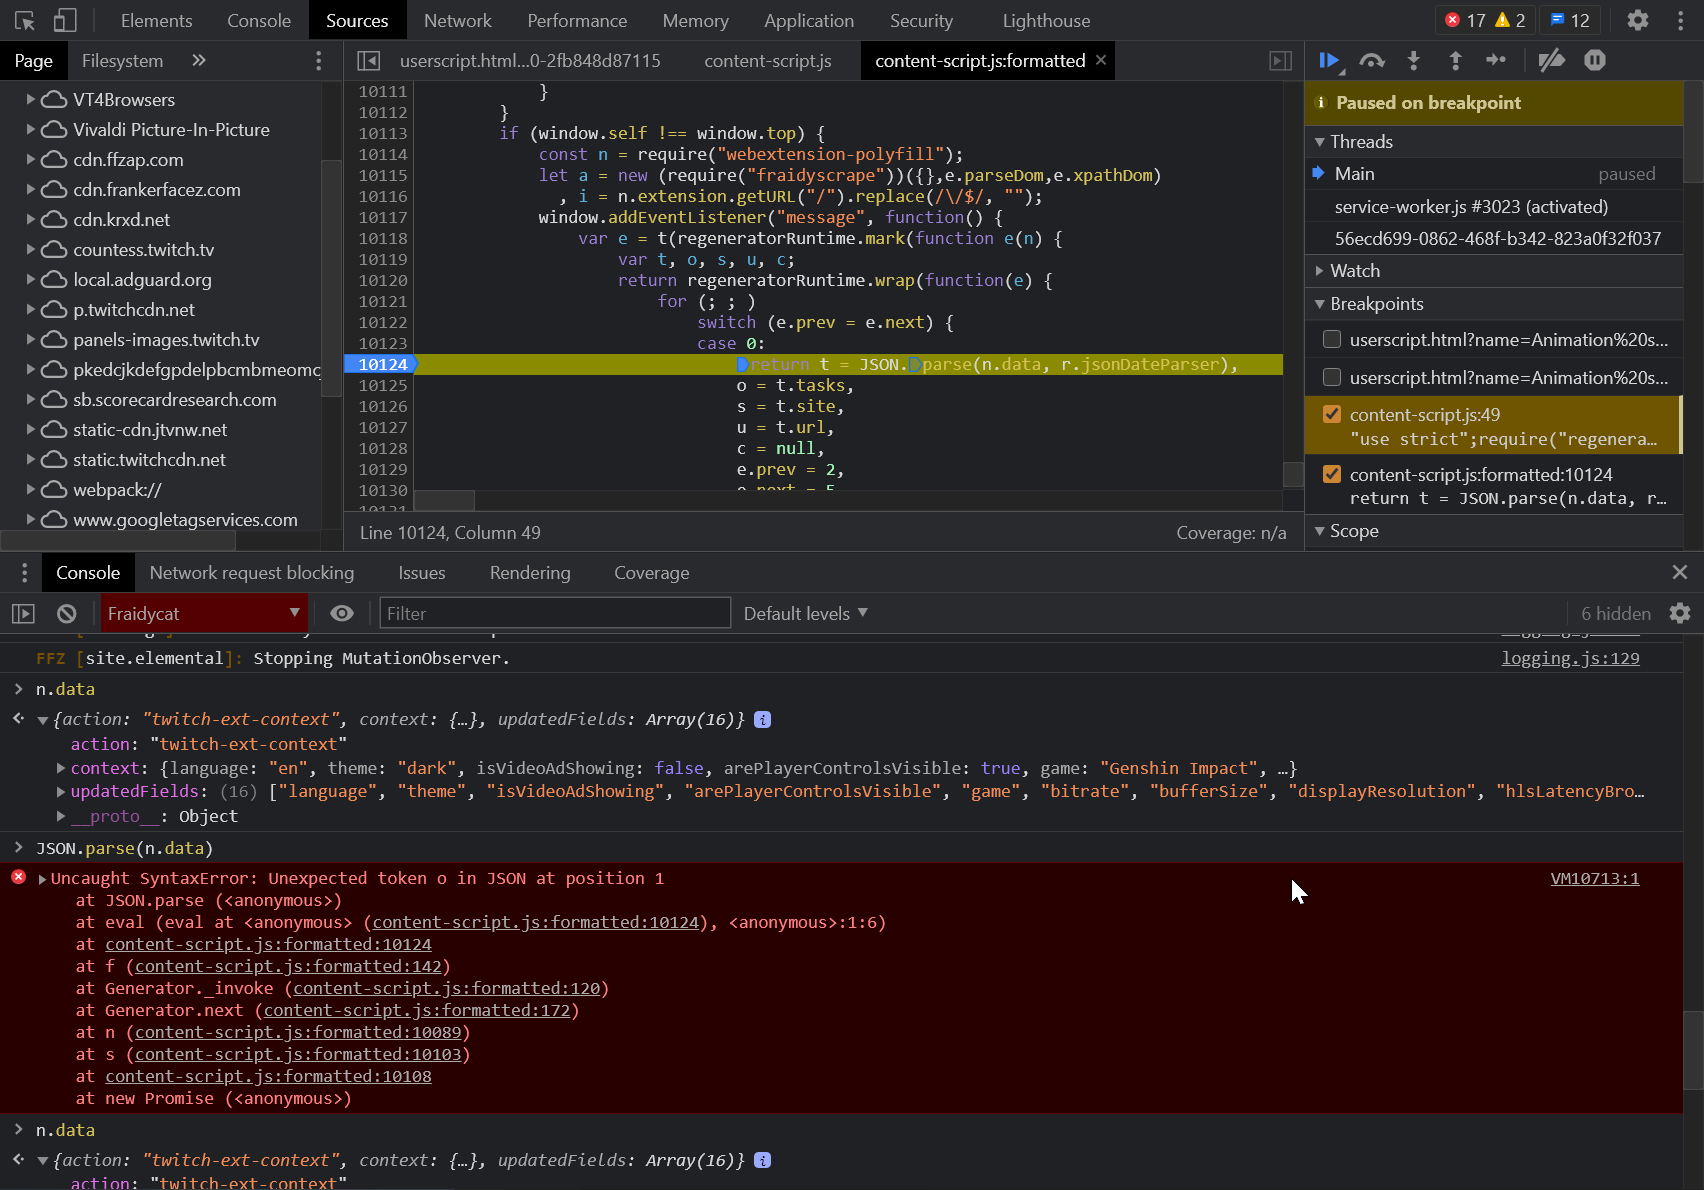Follow content-script.js:formatted:10089 stack link
The height and width of the screenshot is (1190, 1704).
click(x=298, y=1032)
